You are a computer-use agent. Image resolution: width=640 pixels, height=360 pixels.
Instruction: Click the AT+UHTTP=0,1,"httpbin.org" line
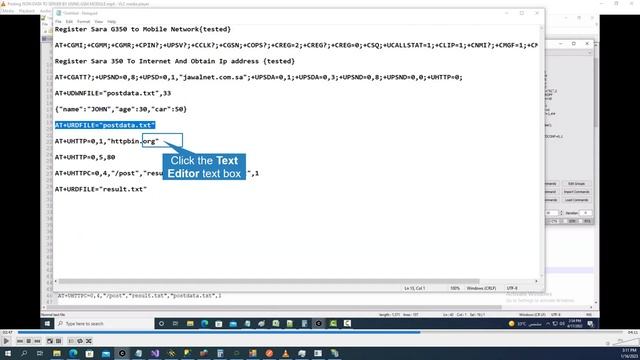point(107,141)
